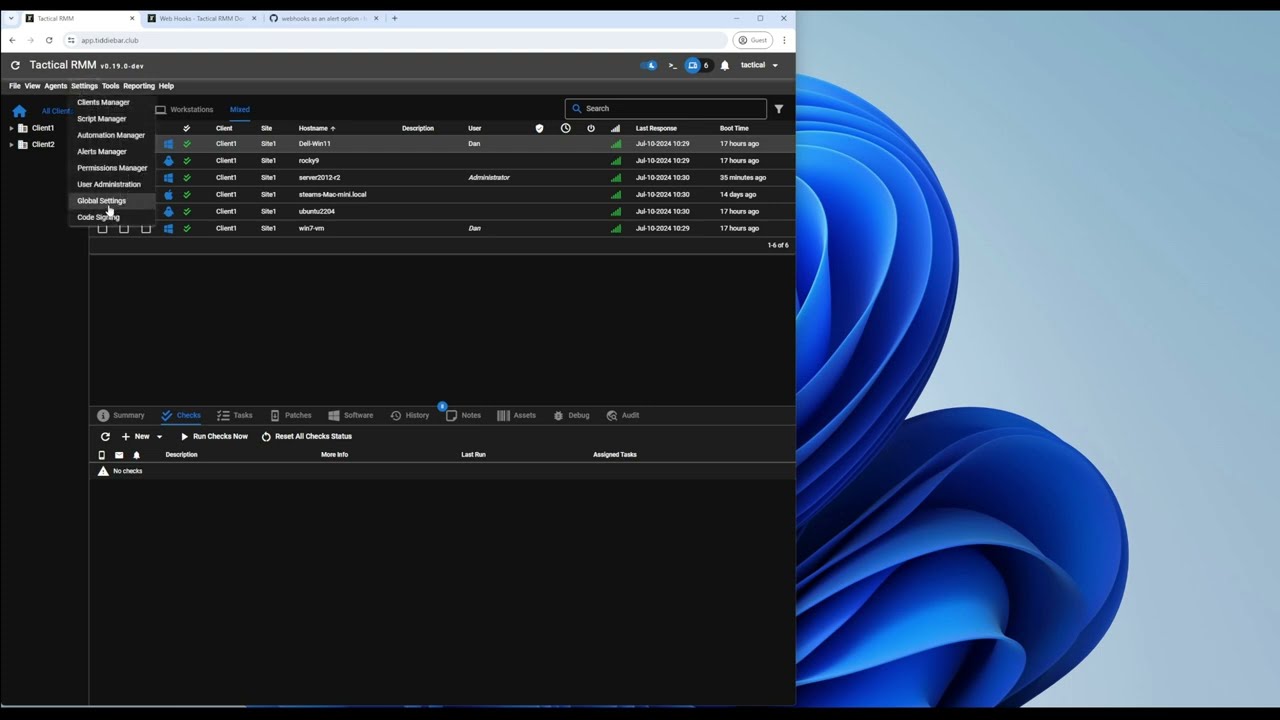
Task: Open the File menu
Action: point(15,86)
